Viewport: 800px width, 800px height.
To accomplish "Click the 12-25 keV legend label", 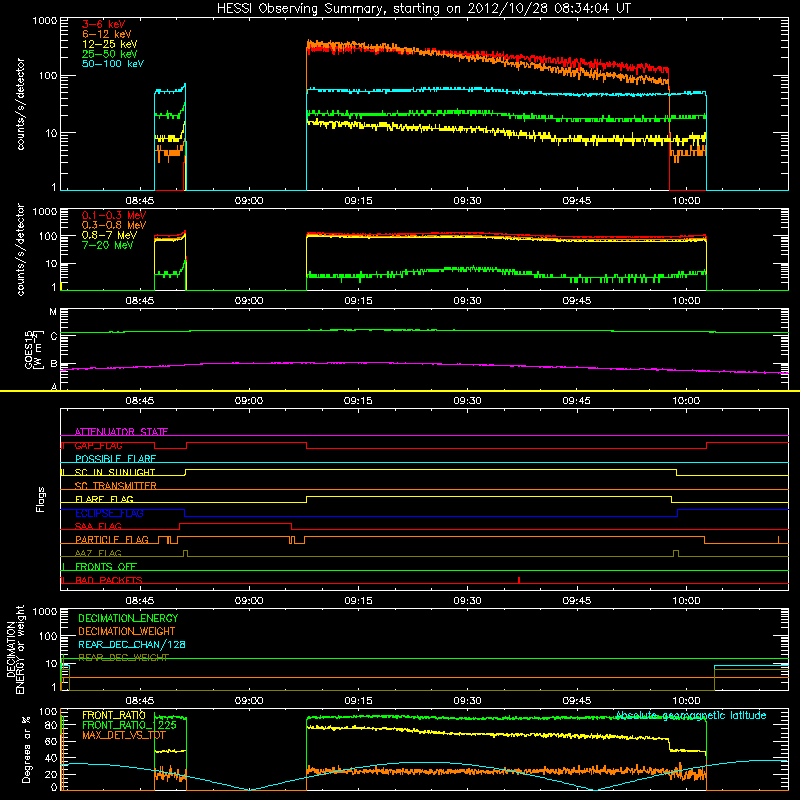I will click(109, 44).
